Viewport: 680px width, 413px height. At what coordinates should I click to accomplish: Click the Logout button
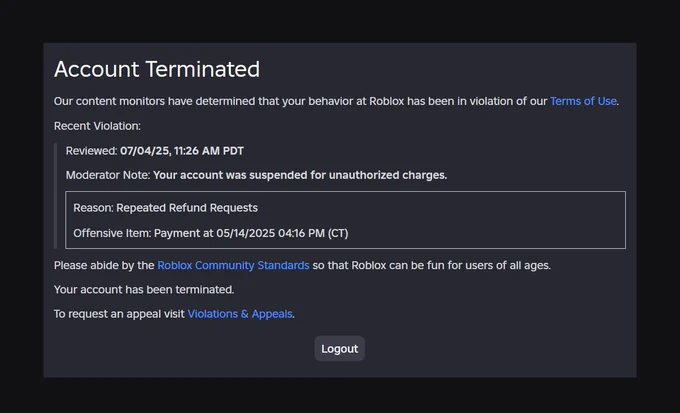tap(340, 349)
